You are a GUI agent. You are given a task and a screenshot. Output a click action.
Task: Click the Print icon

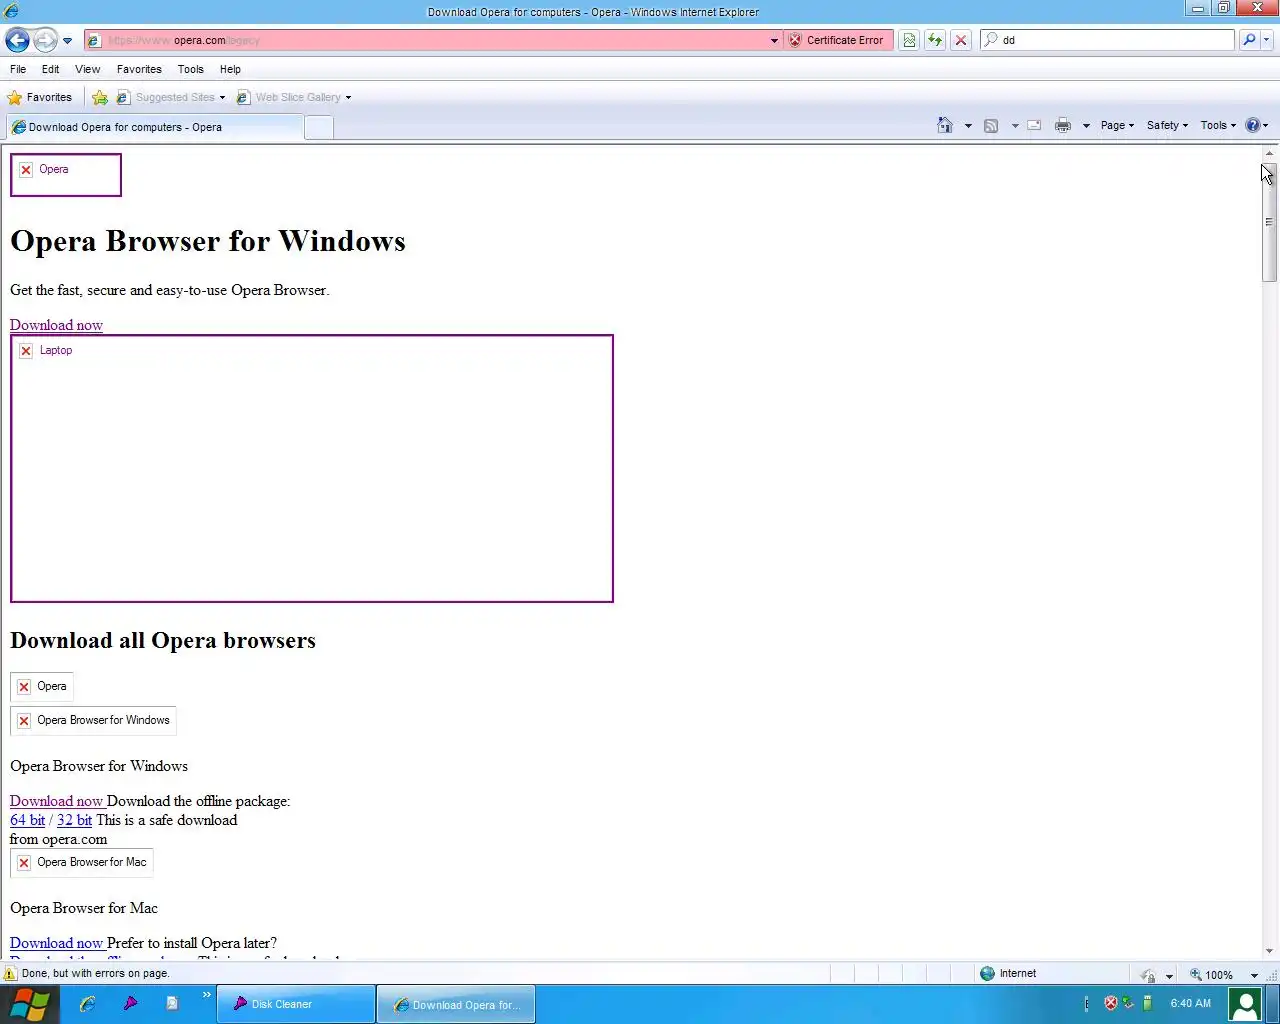pos(1063,125)
